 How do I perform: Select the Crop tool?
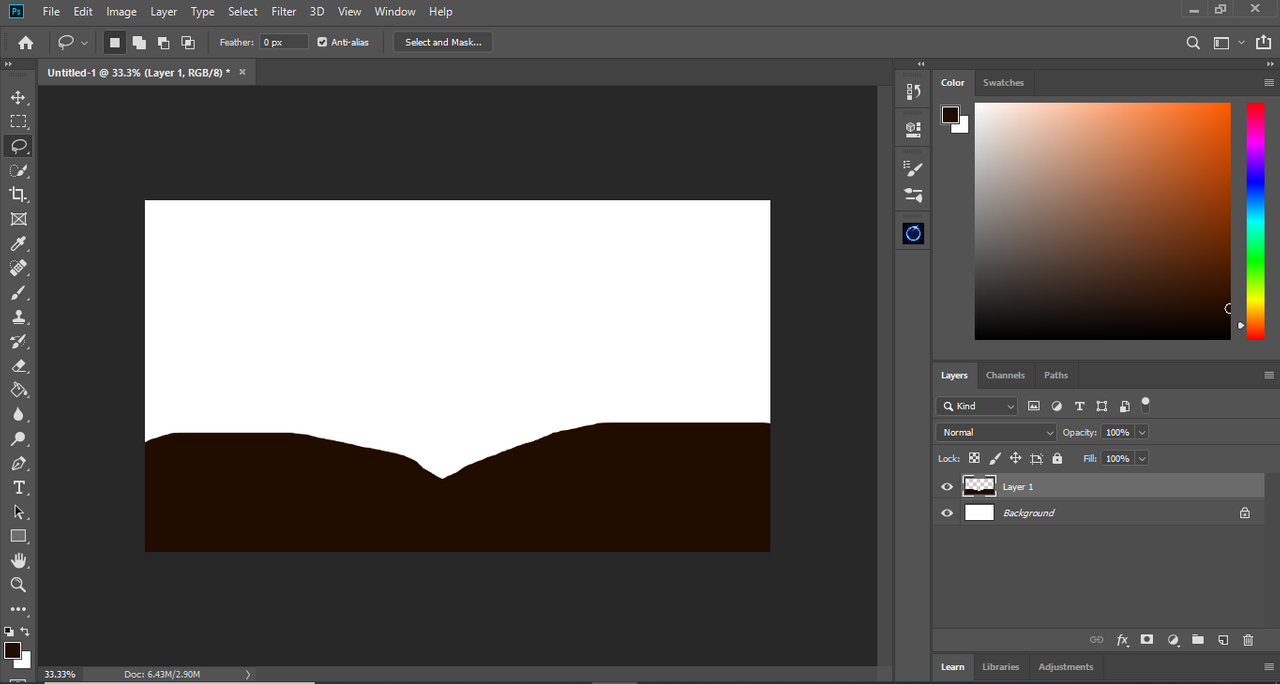point(18,195)
